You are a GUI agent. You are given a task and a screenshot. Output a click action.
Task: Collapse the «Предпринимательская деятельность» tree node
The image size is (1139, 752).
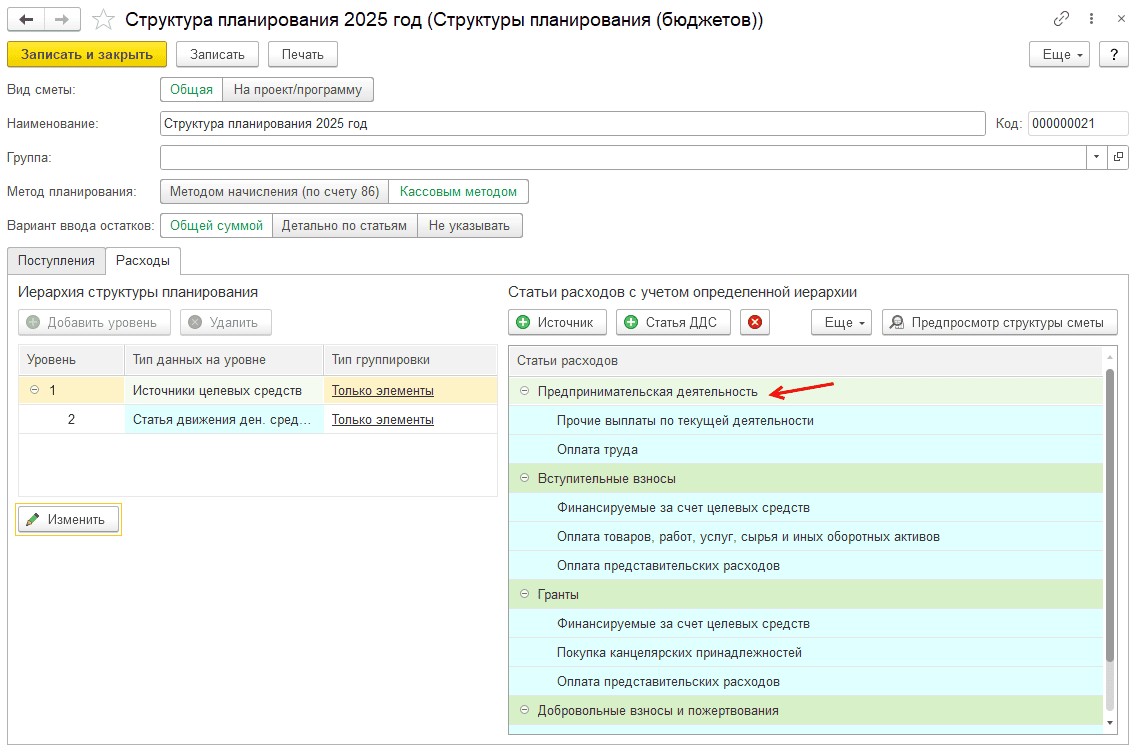pos(524,392)
